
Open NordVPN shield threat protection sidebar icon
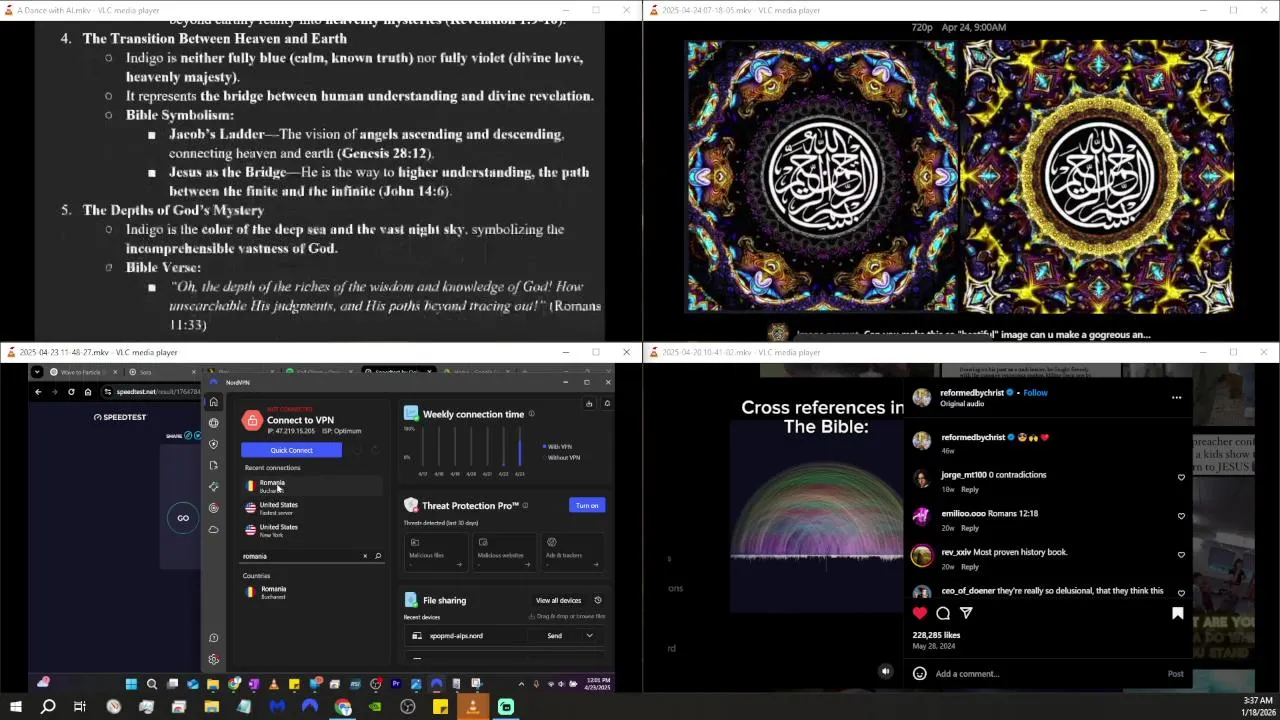click(x=213, y=444)
